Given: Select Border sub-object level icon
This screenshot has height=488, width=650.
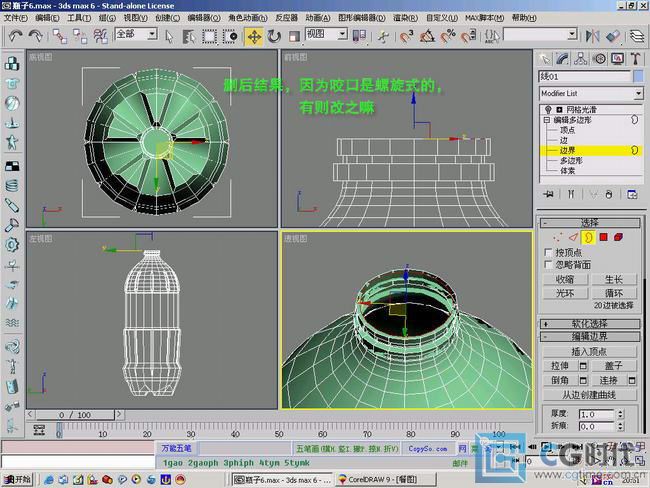Looking at the screenshot, I should (x=588, y=237).
